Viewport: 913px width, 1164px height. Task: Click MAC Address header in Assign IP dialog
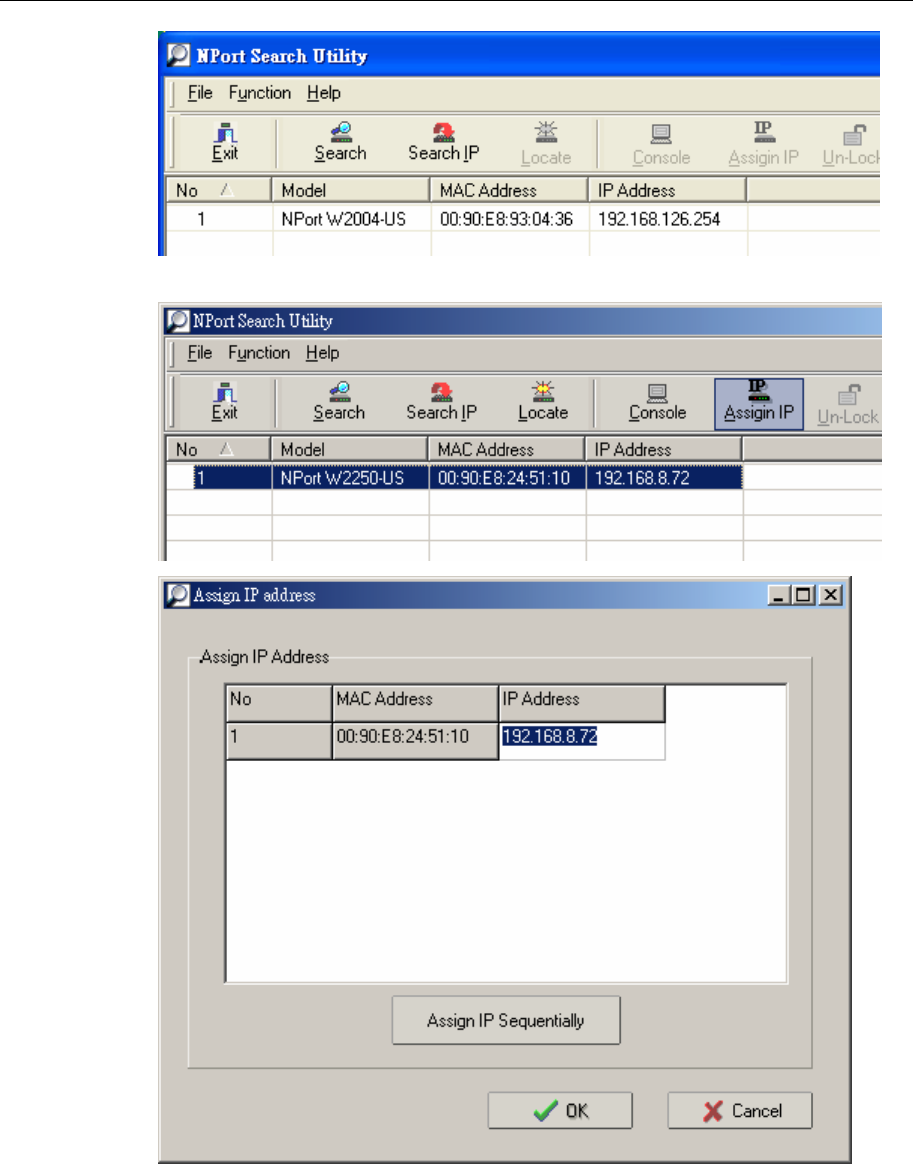click(415, 702)
